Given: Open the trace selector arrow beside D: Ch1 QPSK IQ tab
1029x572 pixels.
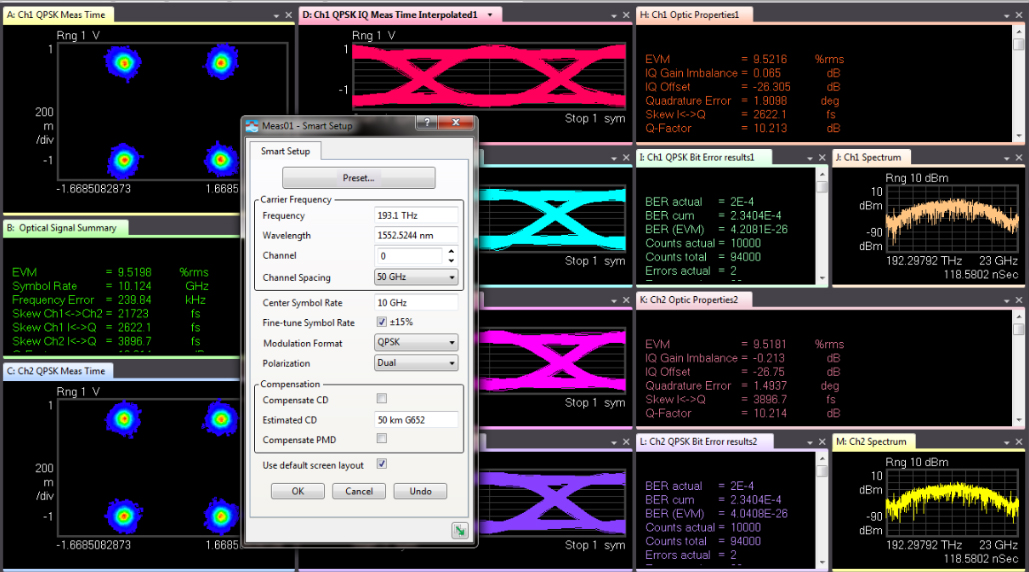Looking at the screenshot, I should 490,14.
